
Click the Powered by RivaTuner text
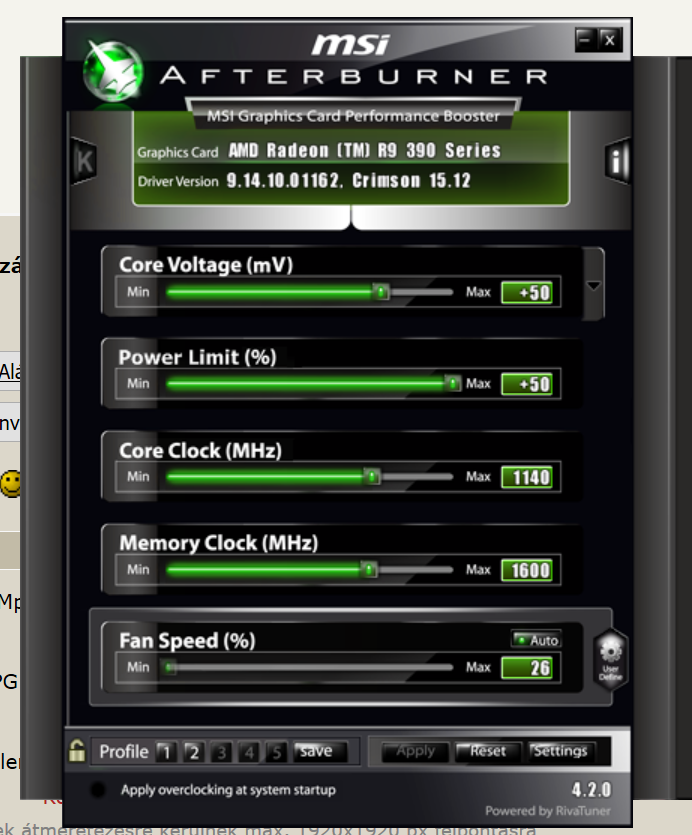tap(548, 811)
